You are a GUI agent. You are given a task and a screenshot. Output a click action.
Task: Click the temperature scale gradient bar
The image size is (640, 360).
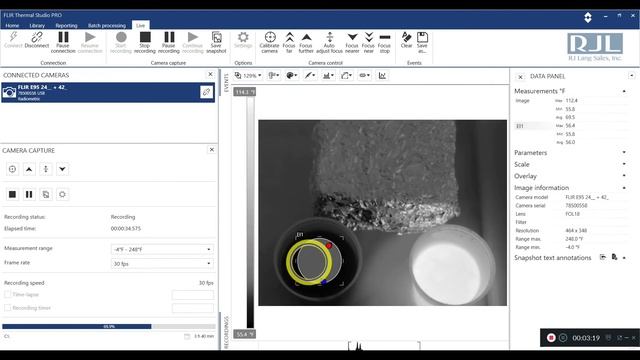point(250,212)
